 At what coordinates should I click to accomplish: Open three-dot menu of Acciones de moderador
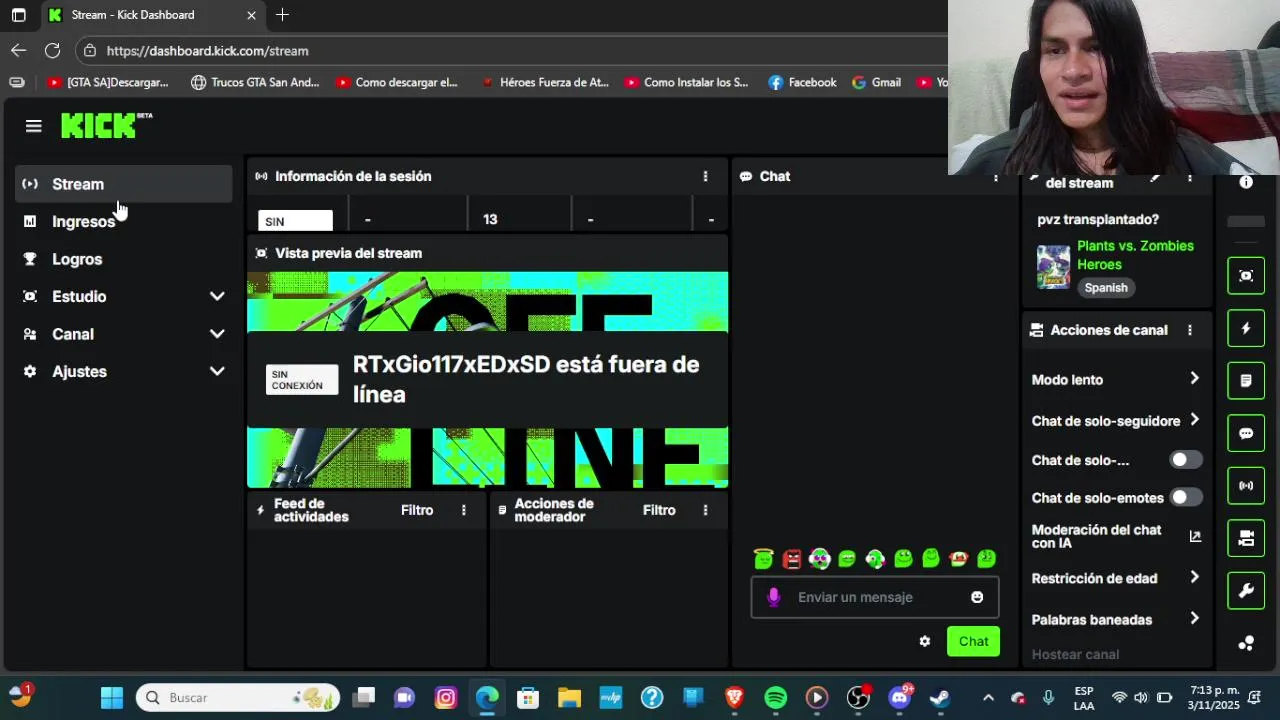705,510
